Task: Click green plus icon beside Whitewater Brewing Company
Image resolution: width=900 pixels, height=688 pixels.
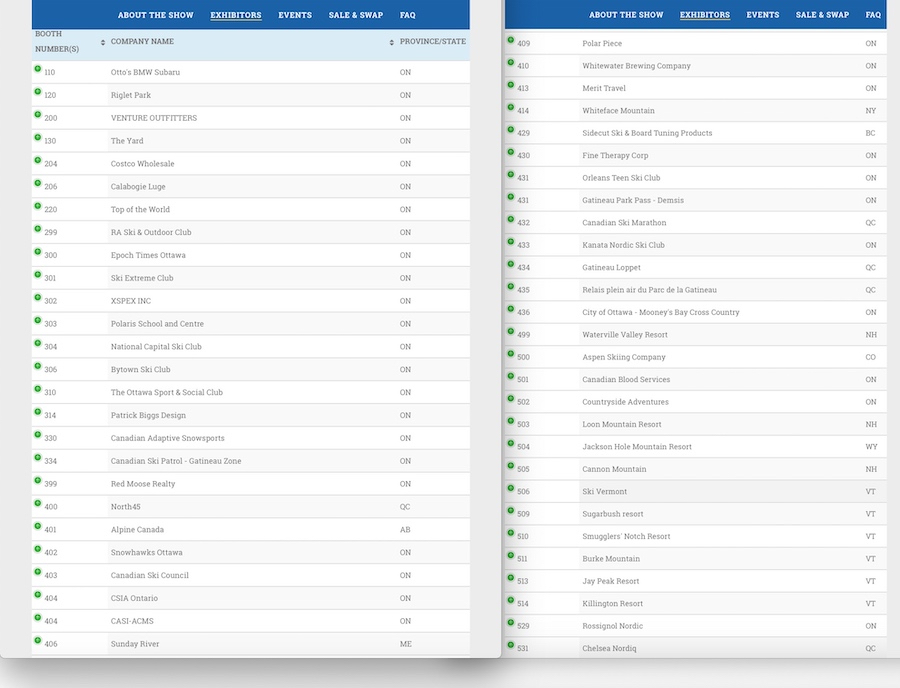Action: tap(511, 63)
